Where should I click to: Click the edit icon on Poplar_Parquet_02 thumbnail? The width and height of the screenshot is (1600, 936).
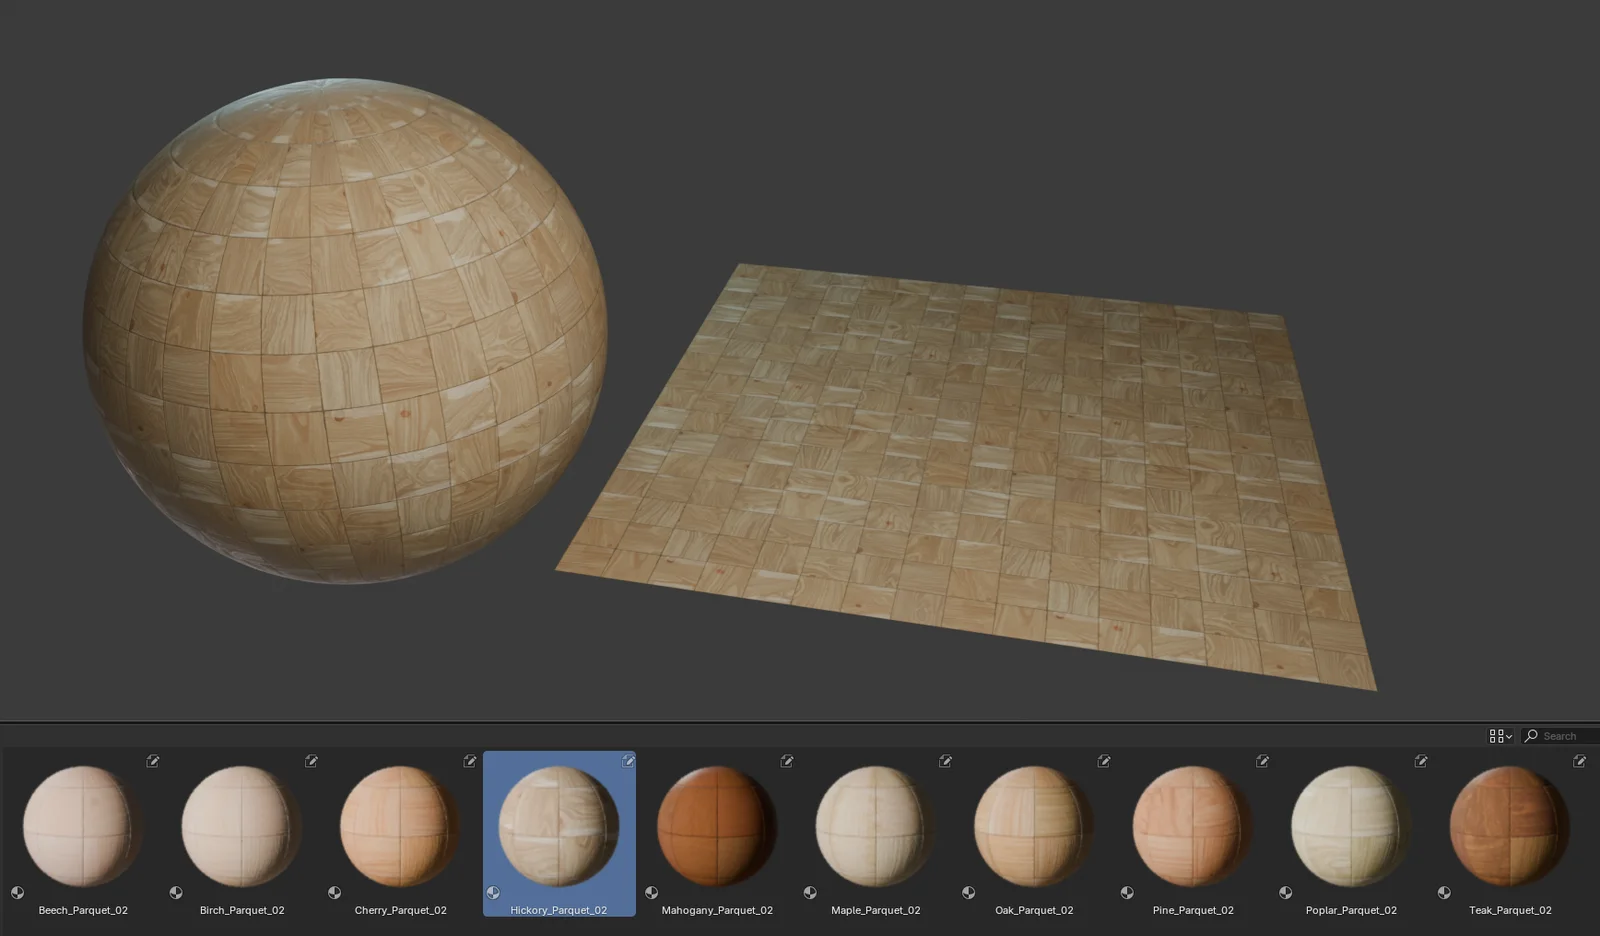1421,761
